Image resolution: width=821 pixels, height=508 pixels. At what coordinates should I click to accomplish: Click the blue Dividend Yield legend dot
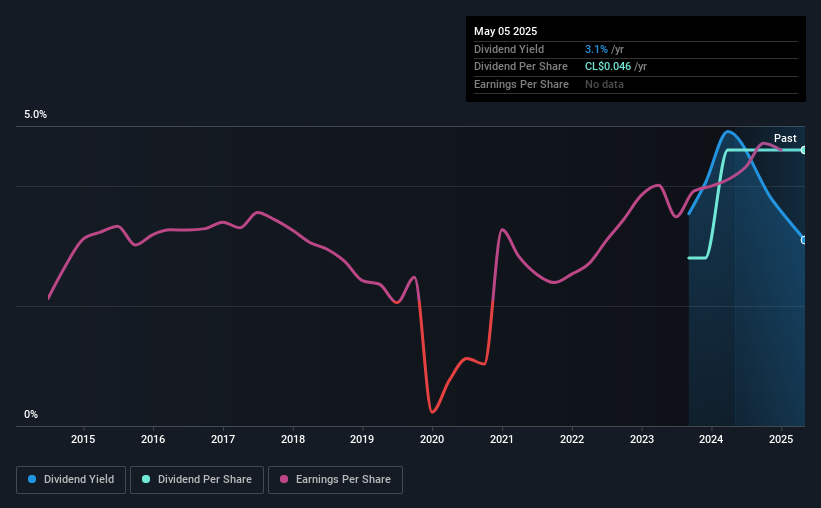point(32,479)
